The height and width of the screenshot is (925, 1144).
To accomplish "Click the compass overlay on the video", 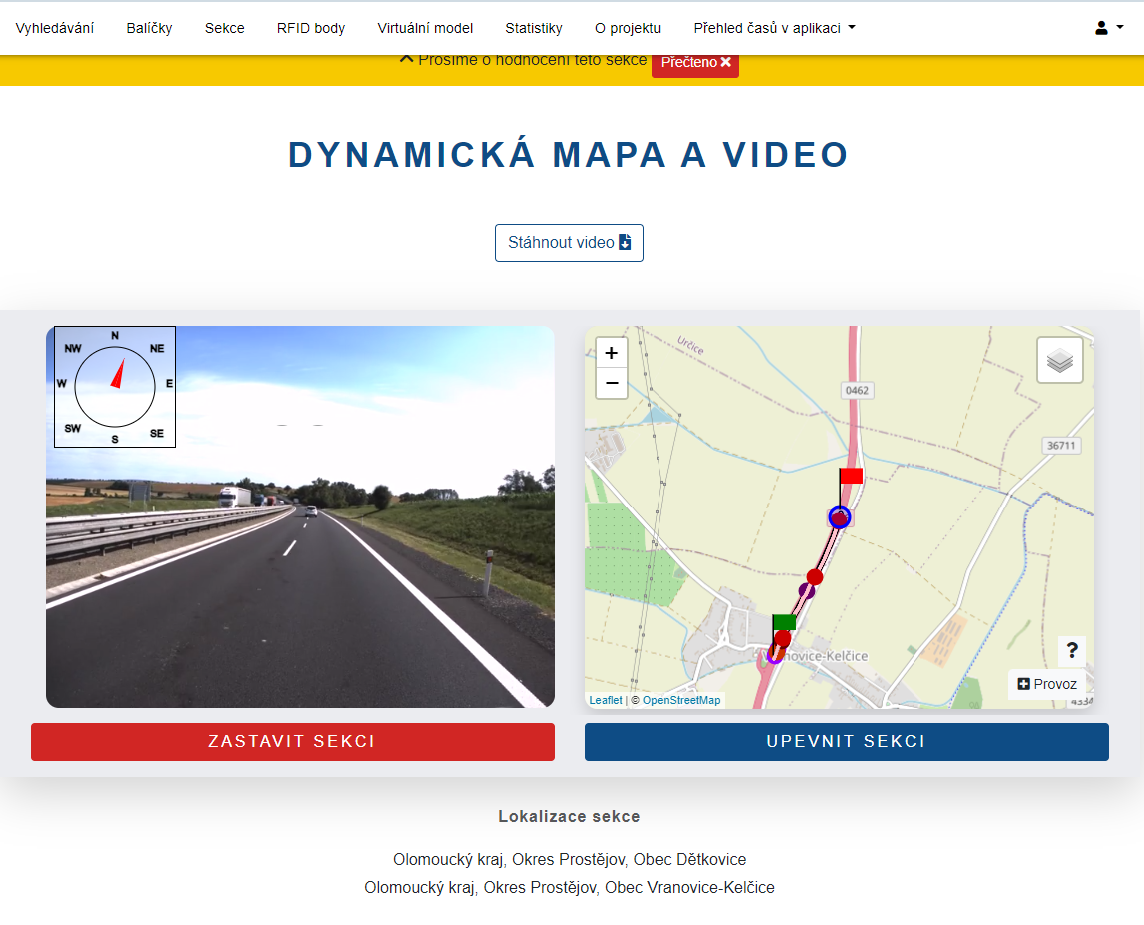I will tap(115, 387).
